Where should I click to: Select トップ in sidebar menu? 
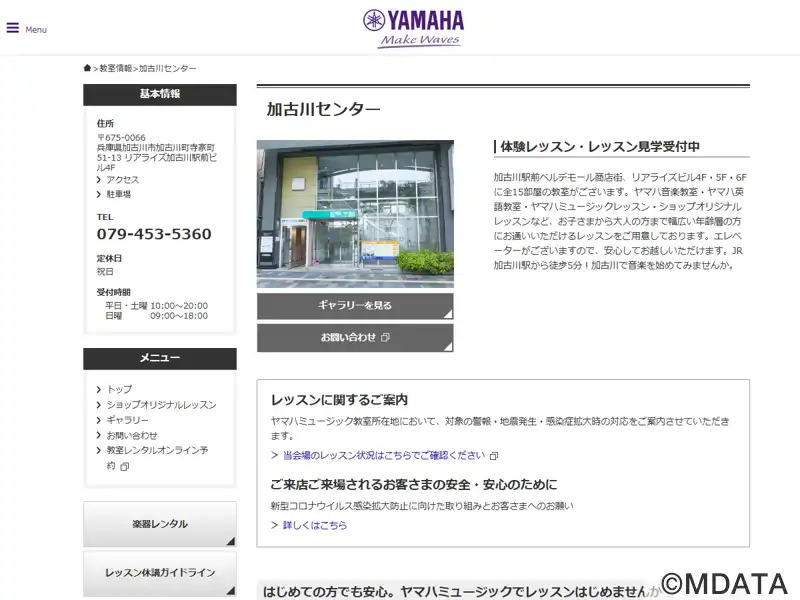[x=119, y=389]
